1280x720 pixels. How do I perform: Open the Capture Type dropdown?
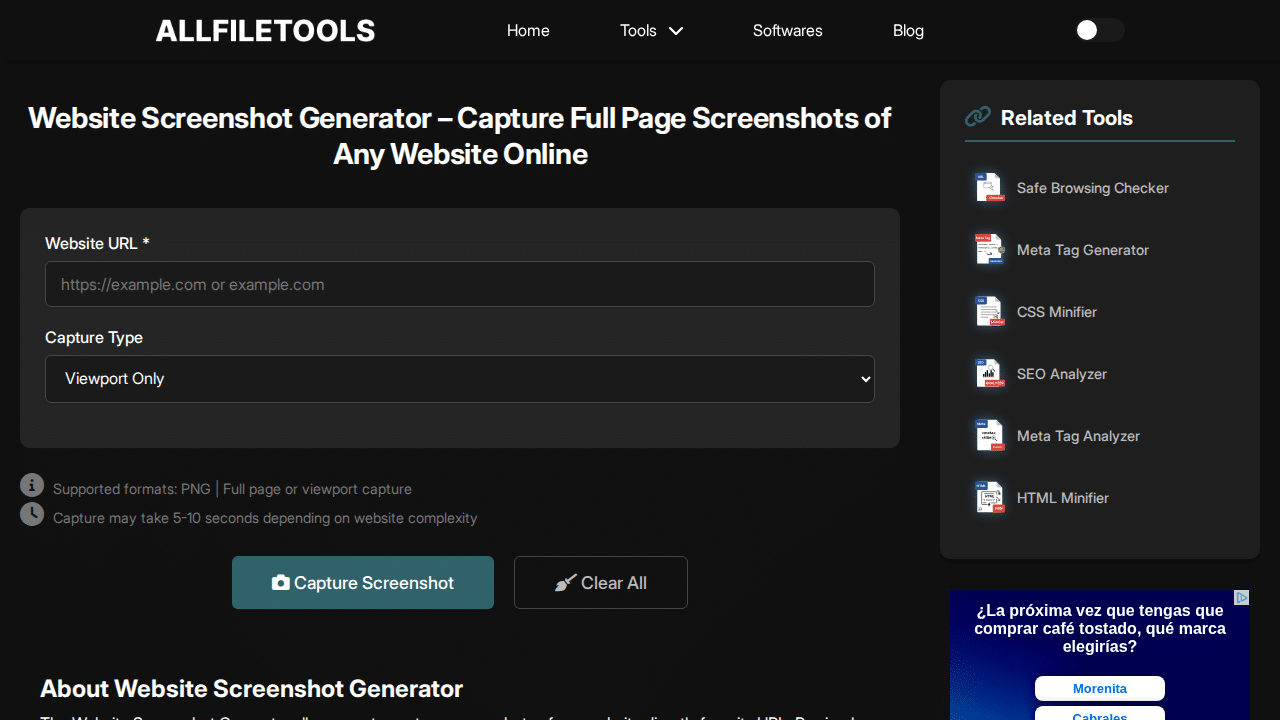coord(460,379)
